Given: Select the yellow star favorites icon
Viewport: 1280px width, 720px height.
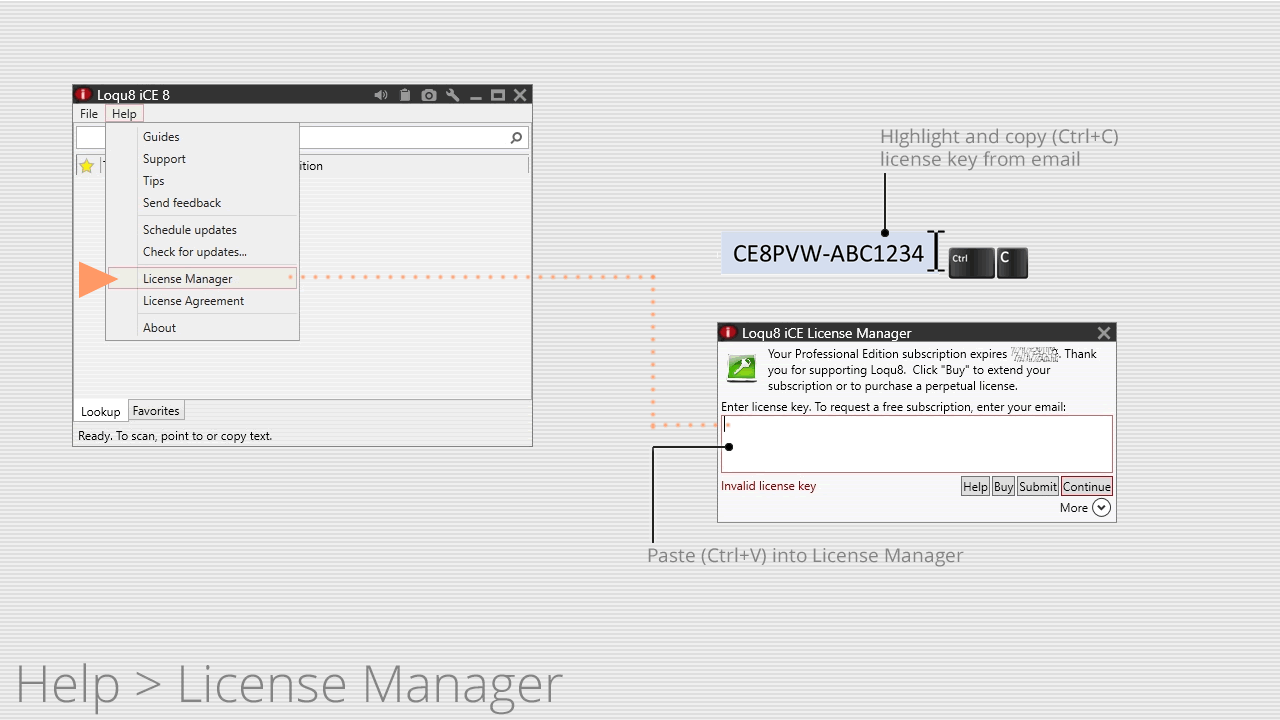Looking at the screenshot, I should click(x=86, y=166).
